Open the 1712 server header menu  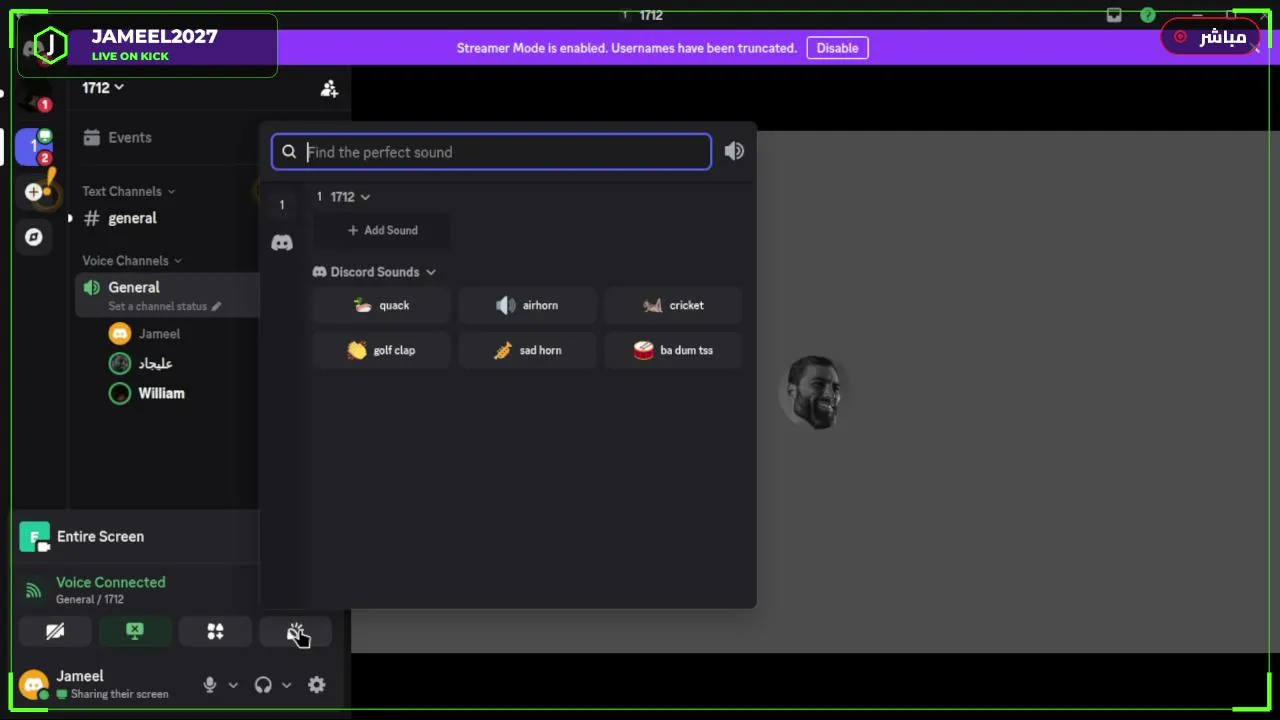(x=103, y=88)
